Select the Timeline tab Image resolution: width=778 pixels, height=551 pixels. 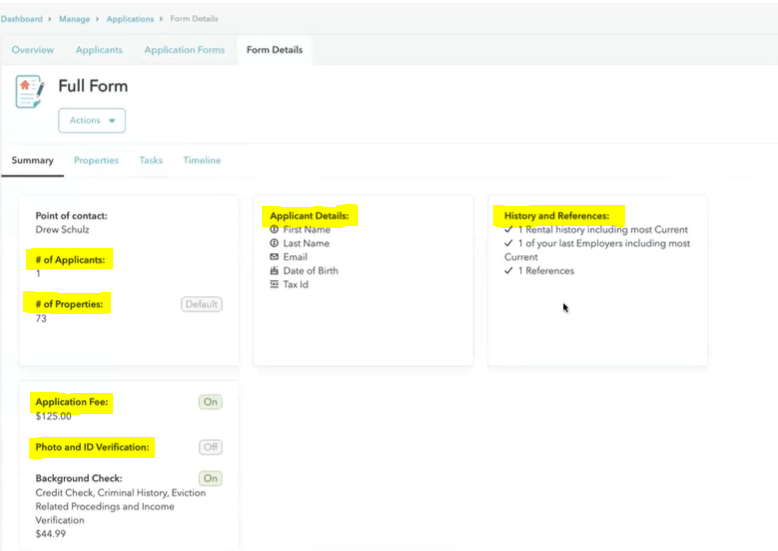(202, 160)
